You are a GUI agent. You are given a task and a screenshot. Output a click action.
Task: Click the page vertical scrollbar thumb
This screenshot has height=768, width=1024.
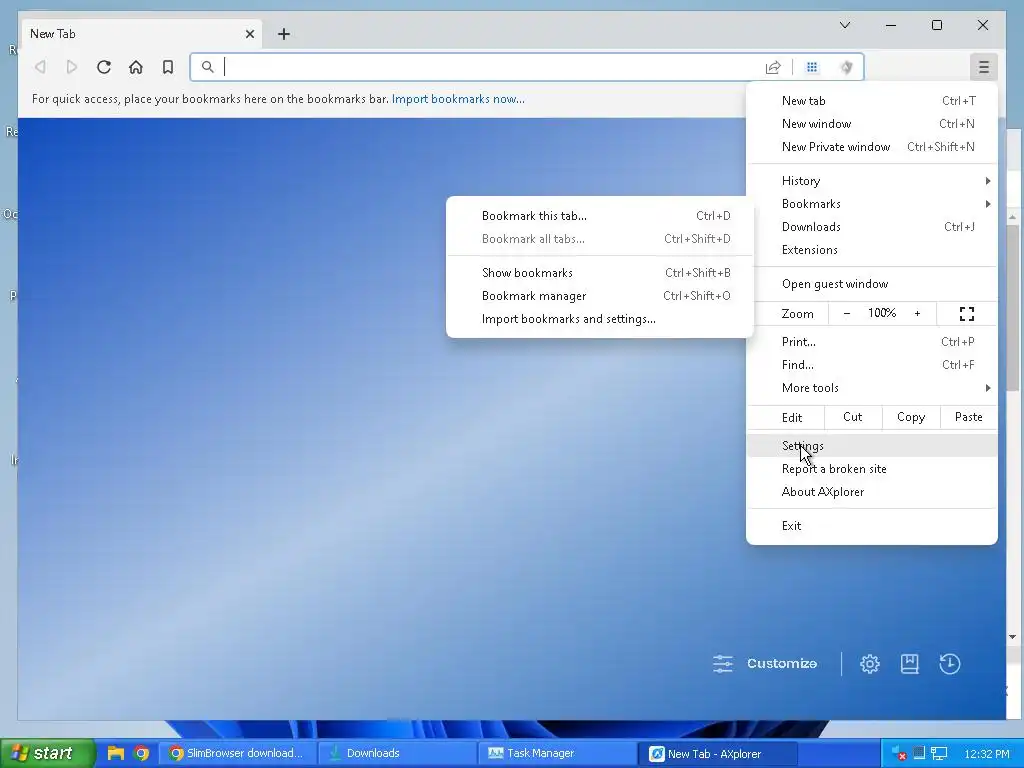[1012, 308]
